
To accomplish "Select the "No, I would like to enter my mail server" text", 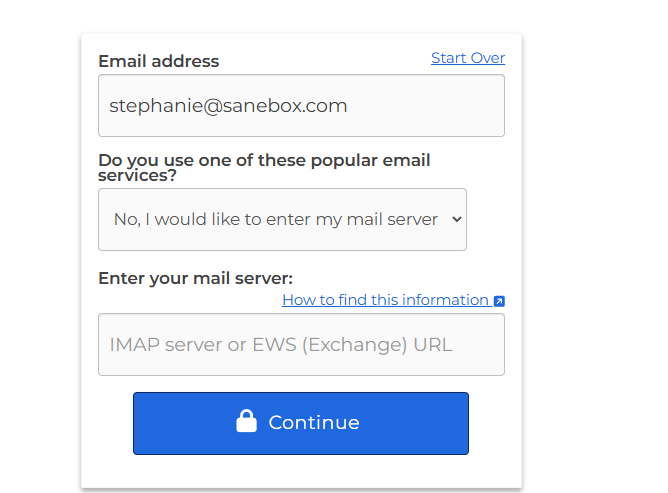I will [275, 219].
